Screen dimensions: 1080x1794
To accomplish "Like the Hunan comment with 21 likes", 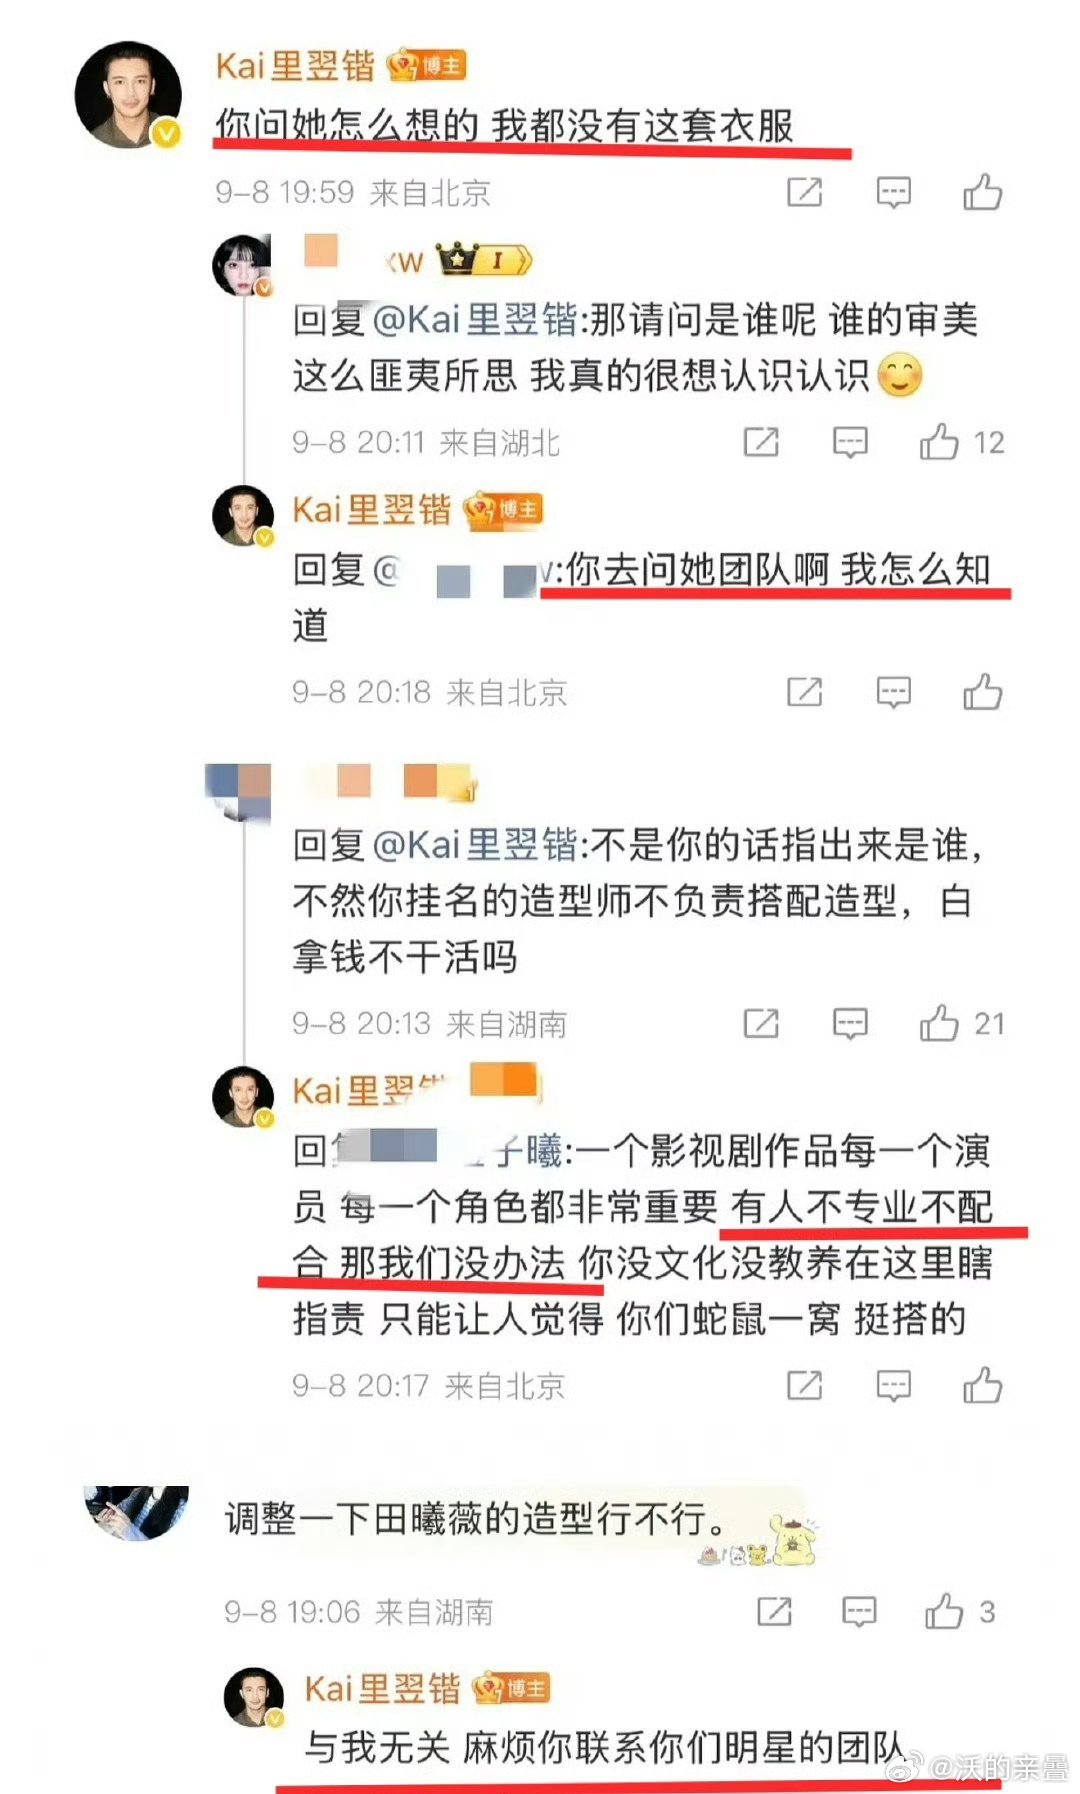I will tap(939, 1023).
